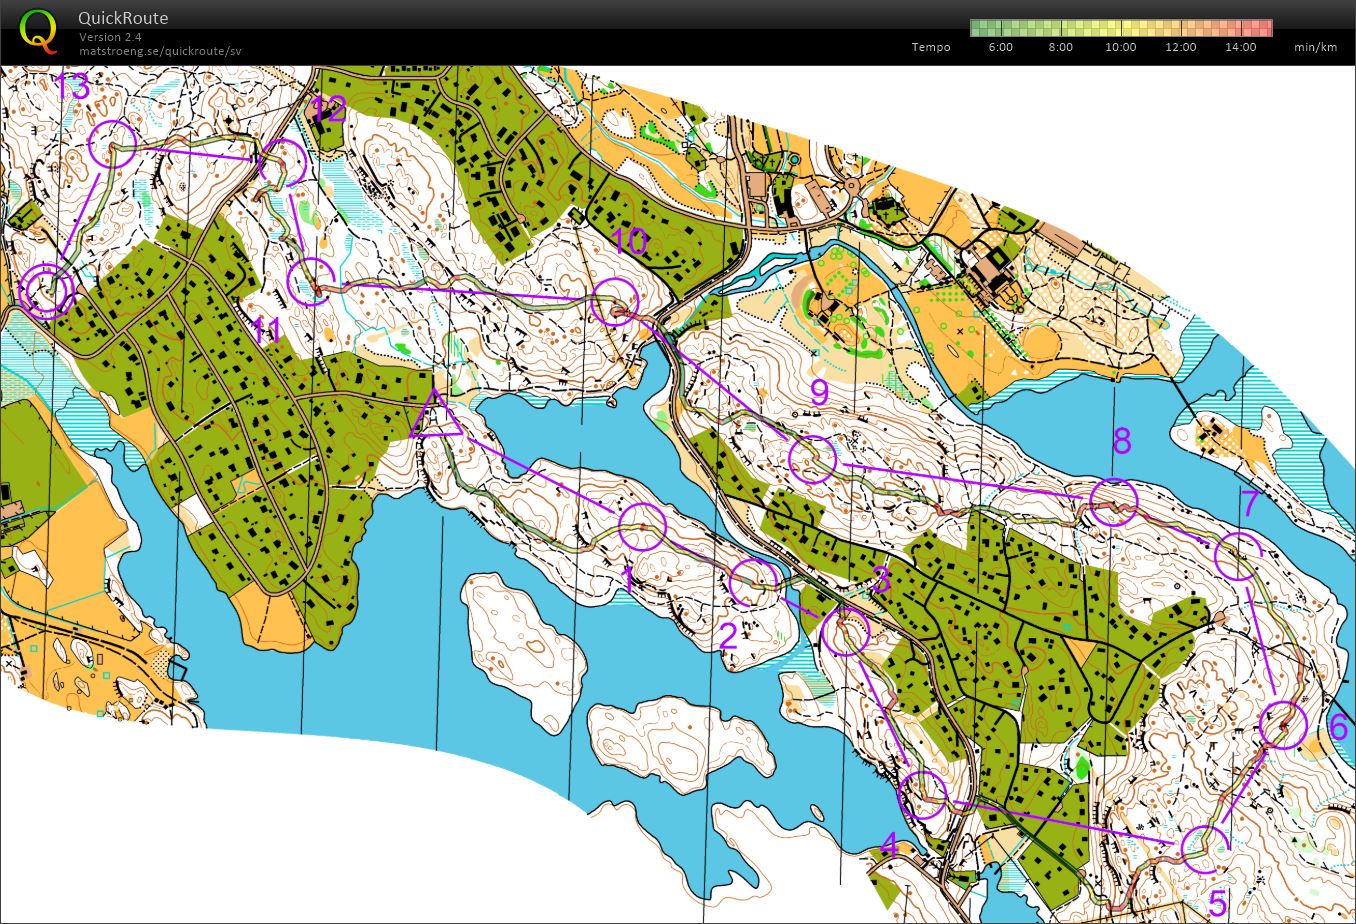This screenshot has height=924, width=1356.
Task: Click control circle 7 on the course
Action: tap(1238, 557)
